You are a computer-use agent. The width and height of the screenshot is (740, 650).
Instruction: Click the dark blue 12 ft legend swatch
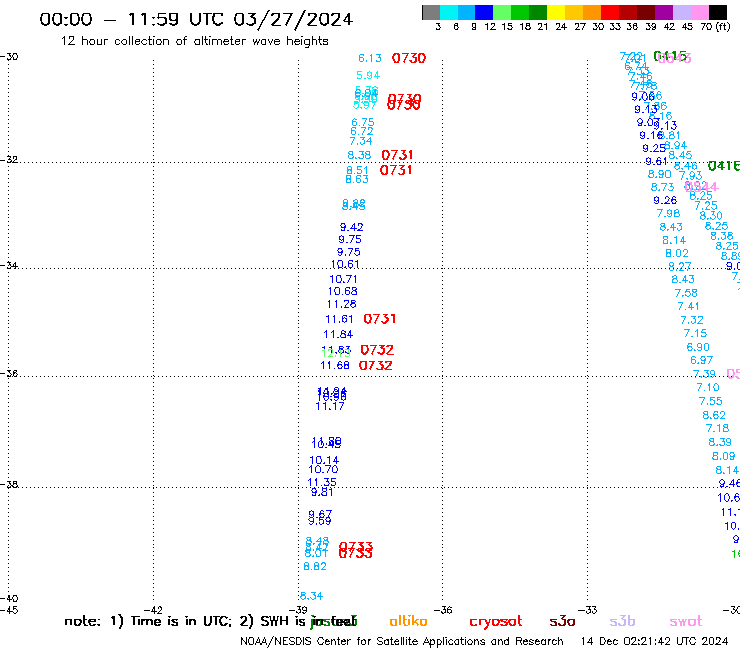[x=484, y=12]
